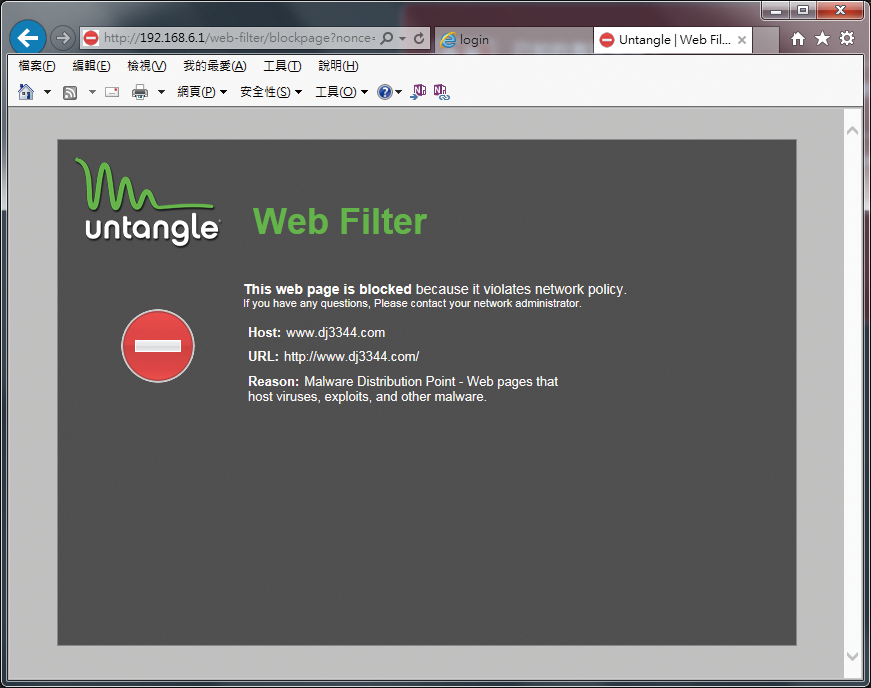Screen dimensions: 871x688
Task: Click the address bar URL field
Action: click(x=239, y=38)
